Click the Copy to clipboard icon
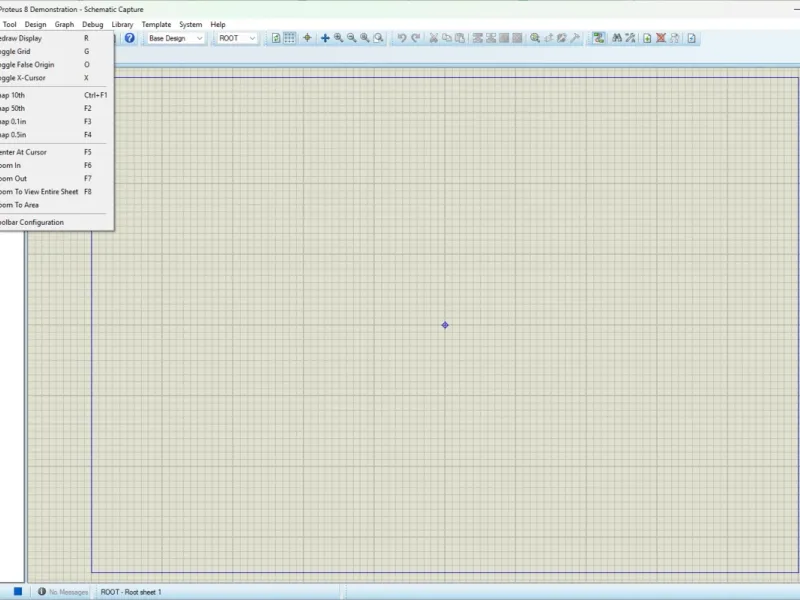This screenshot has height=600, width=800. [446, 38]
